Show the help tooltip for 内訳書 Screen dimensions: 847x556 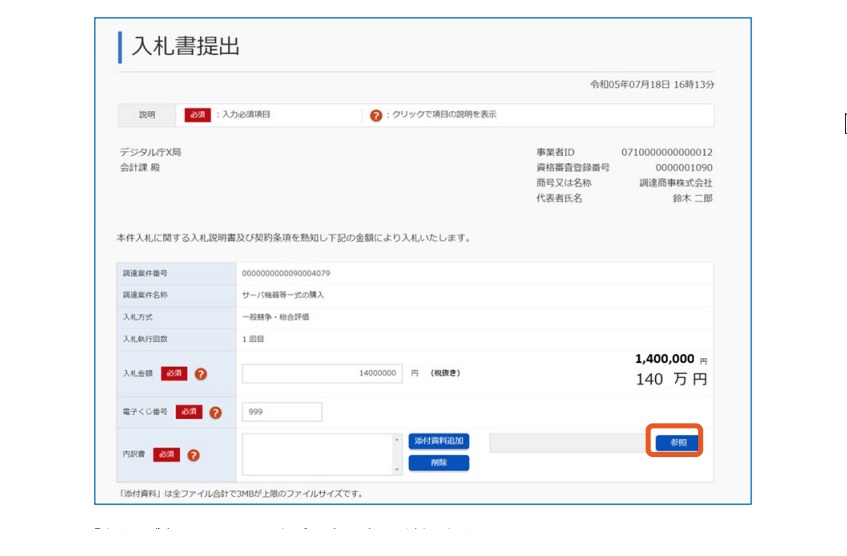pyautogui.click(x=193, y=455)
